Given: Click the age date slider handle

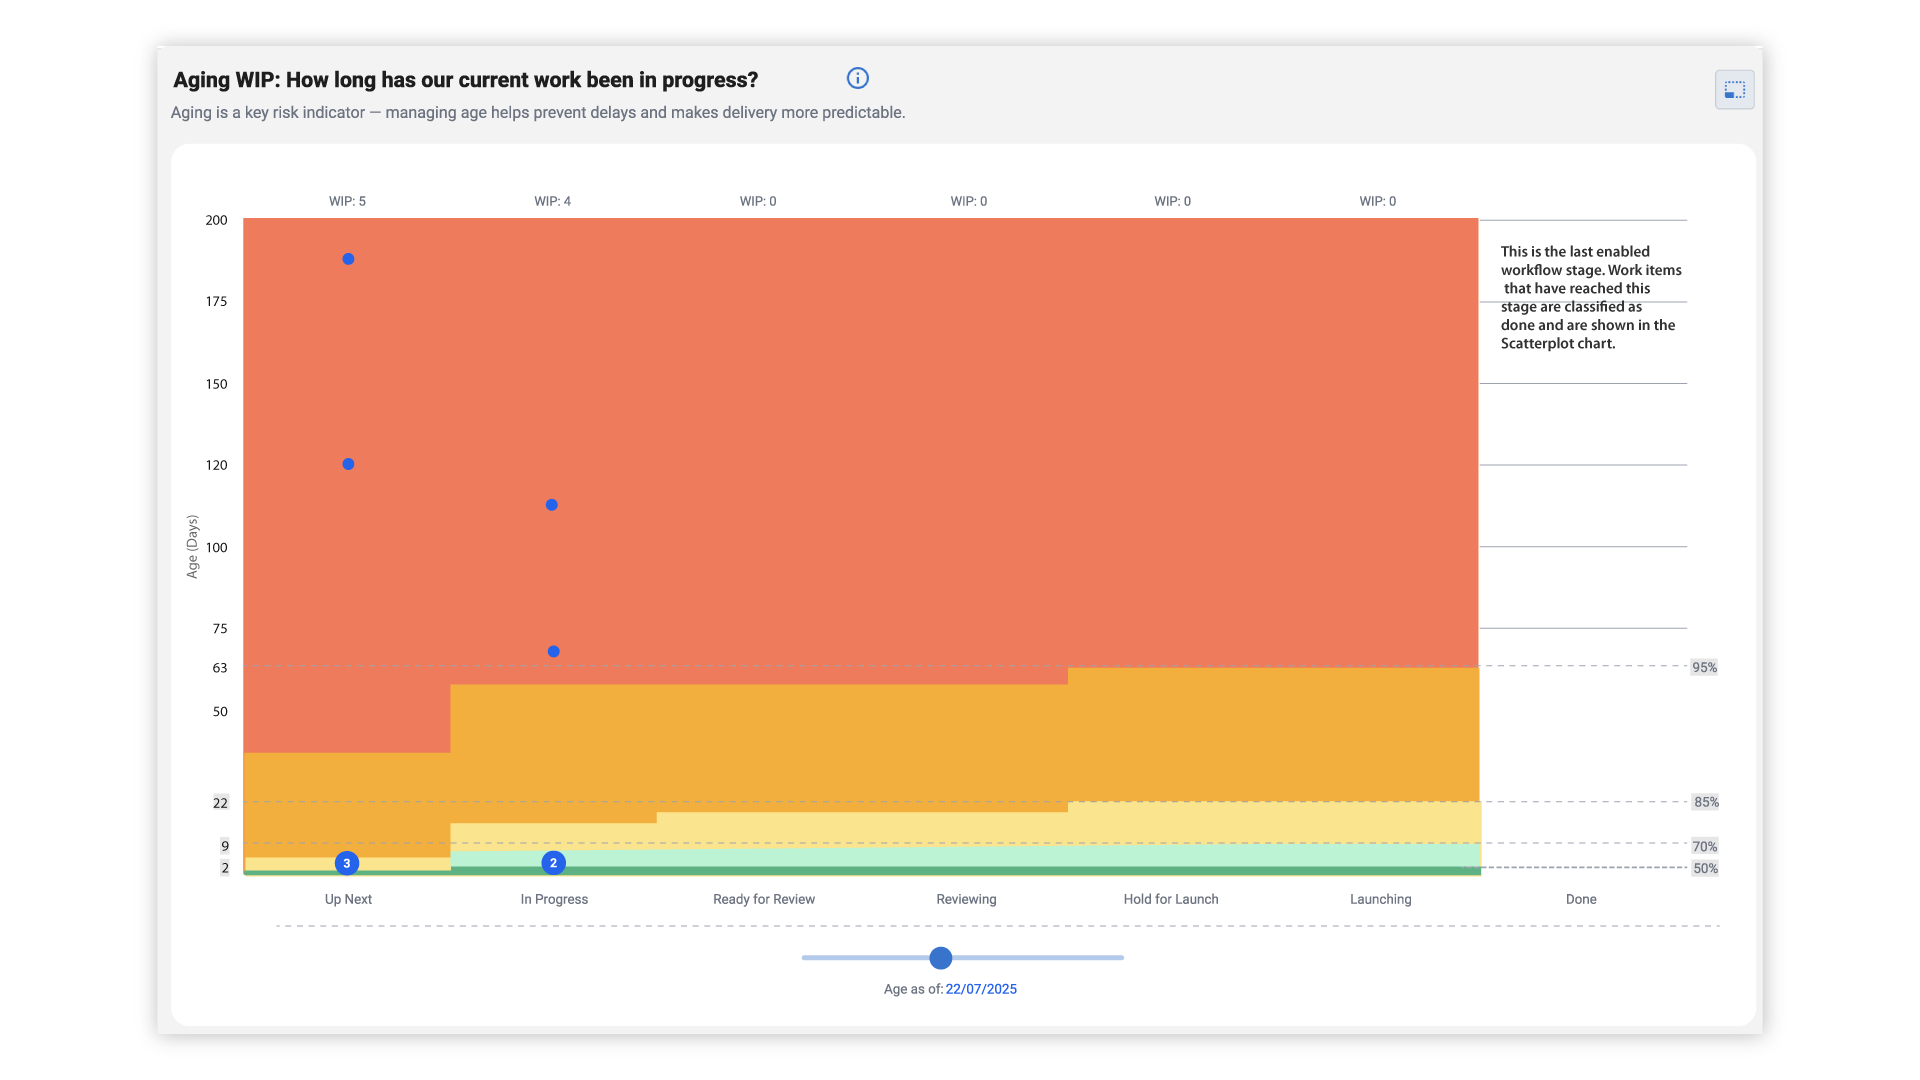Looking at the screenshot, I should pyautogui.click(x=940, y=958).
